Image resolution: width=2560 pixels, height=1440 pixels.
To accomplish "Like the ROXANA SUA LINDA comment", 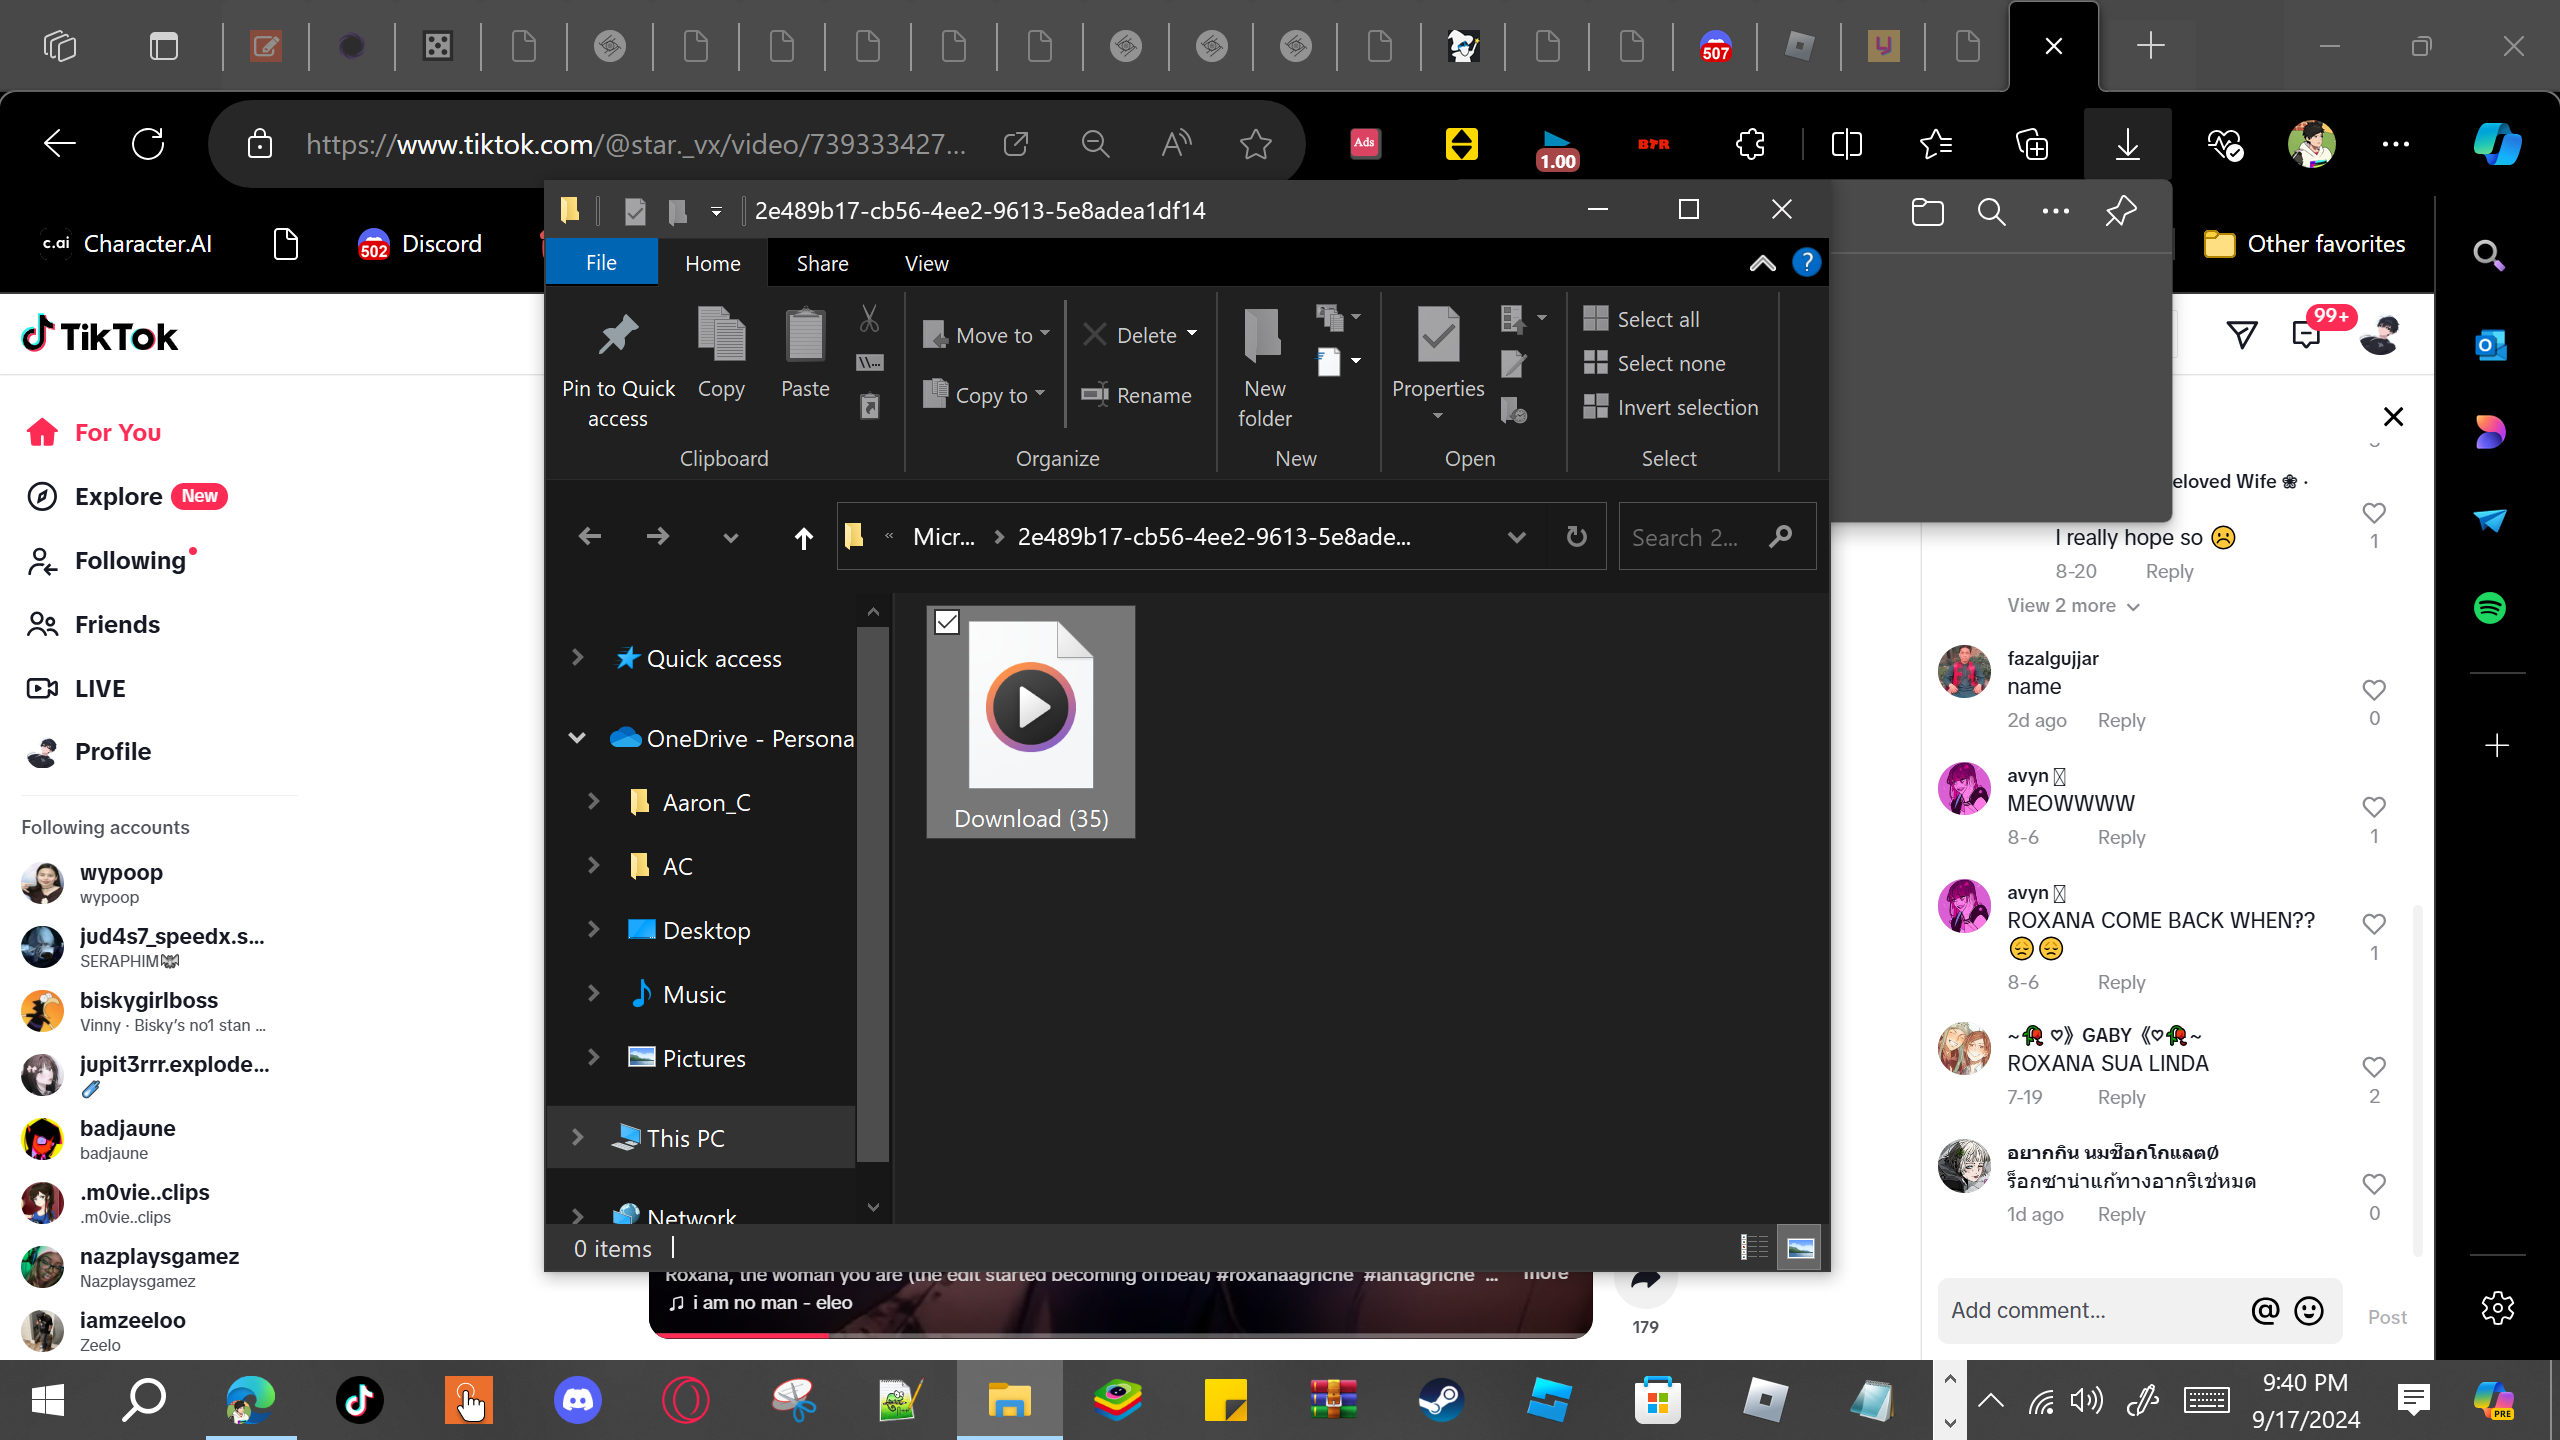I will click(2374, 1067).
